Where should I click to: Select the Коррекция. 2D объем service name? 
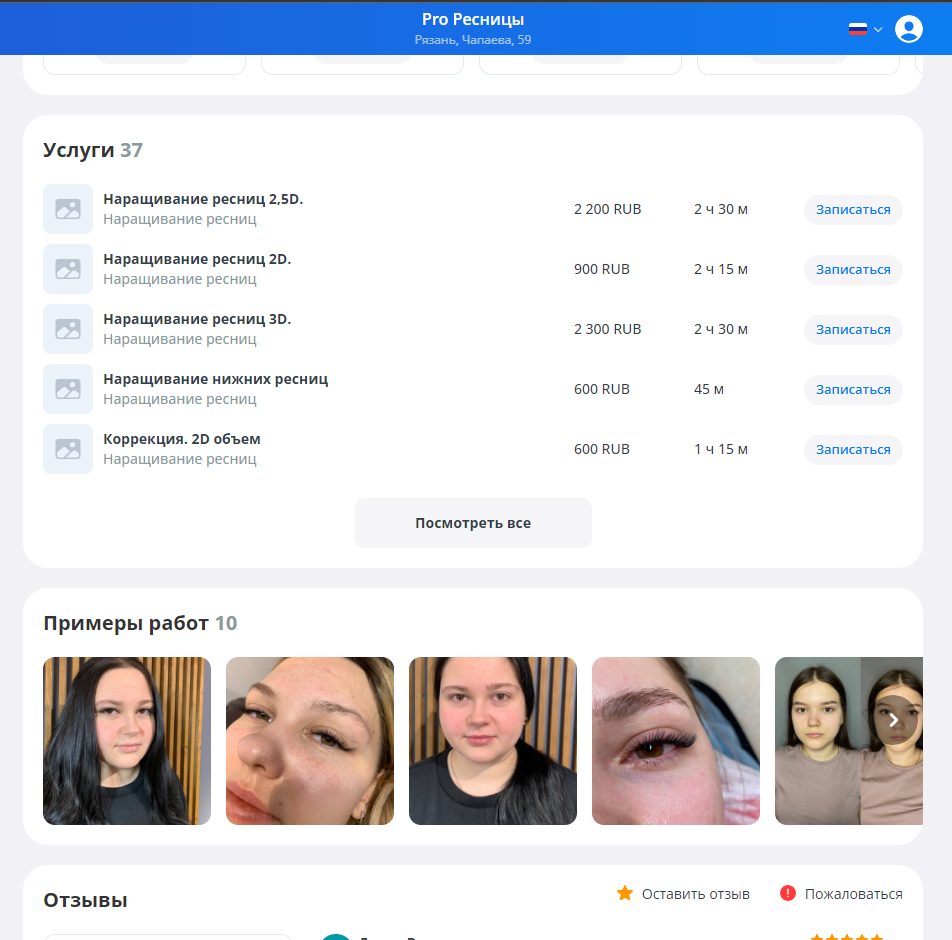click(x=182, y=439)
